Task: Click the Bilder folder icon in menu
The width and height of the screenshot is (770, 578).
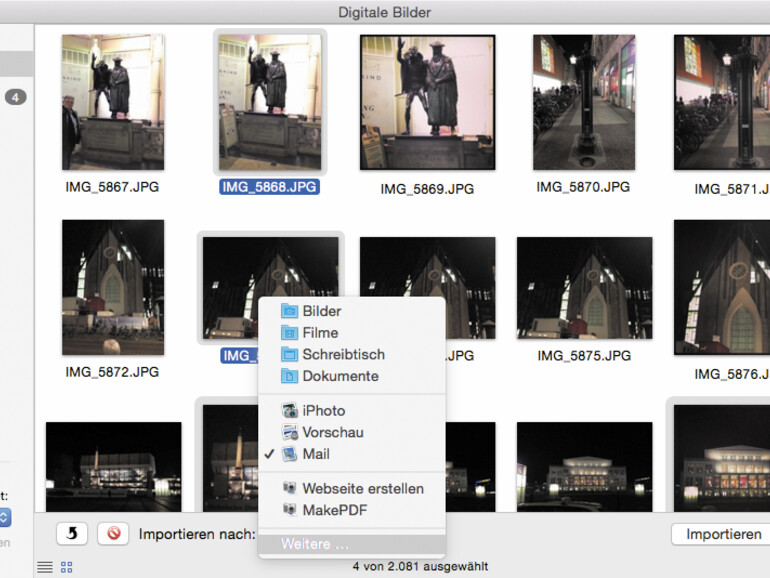Action: pyautogui.click(x=289, y=311)
